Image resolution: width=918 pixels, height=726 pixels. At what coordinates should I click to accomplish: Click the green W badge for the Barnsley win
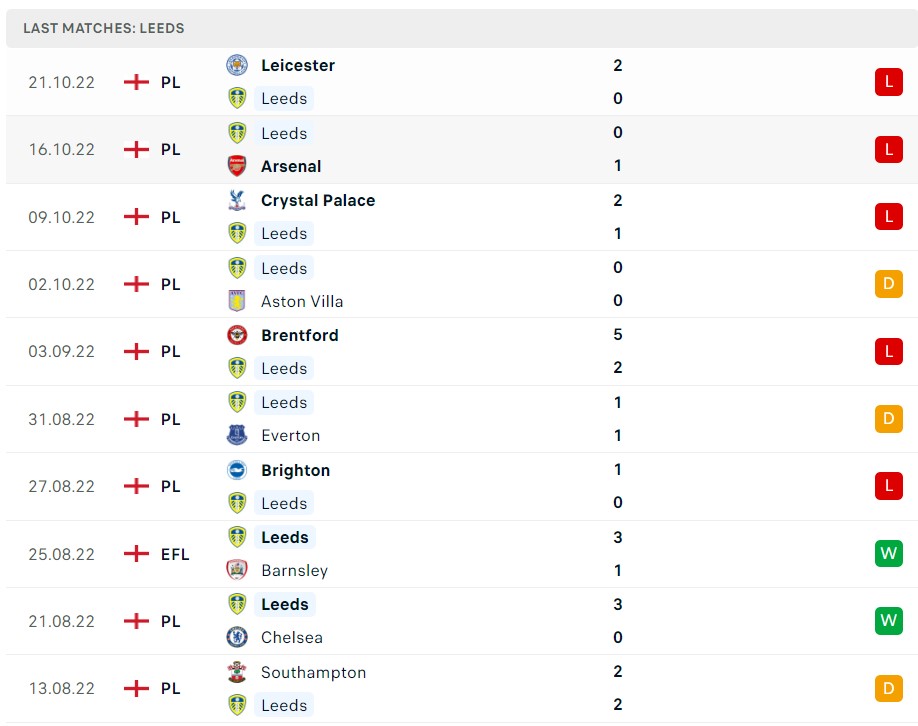click(x=888, y=553)
